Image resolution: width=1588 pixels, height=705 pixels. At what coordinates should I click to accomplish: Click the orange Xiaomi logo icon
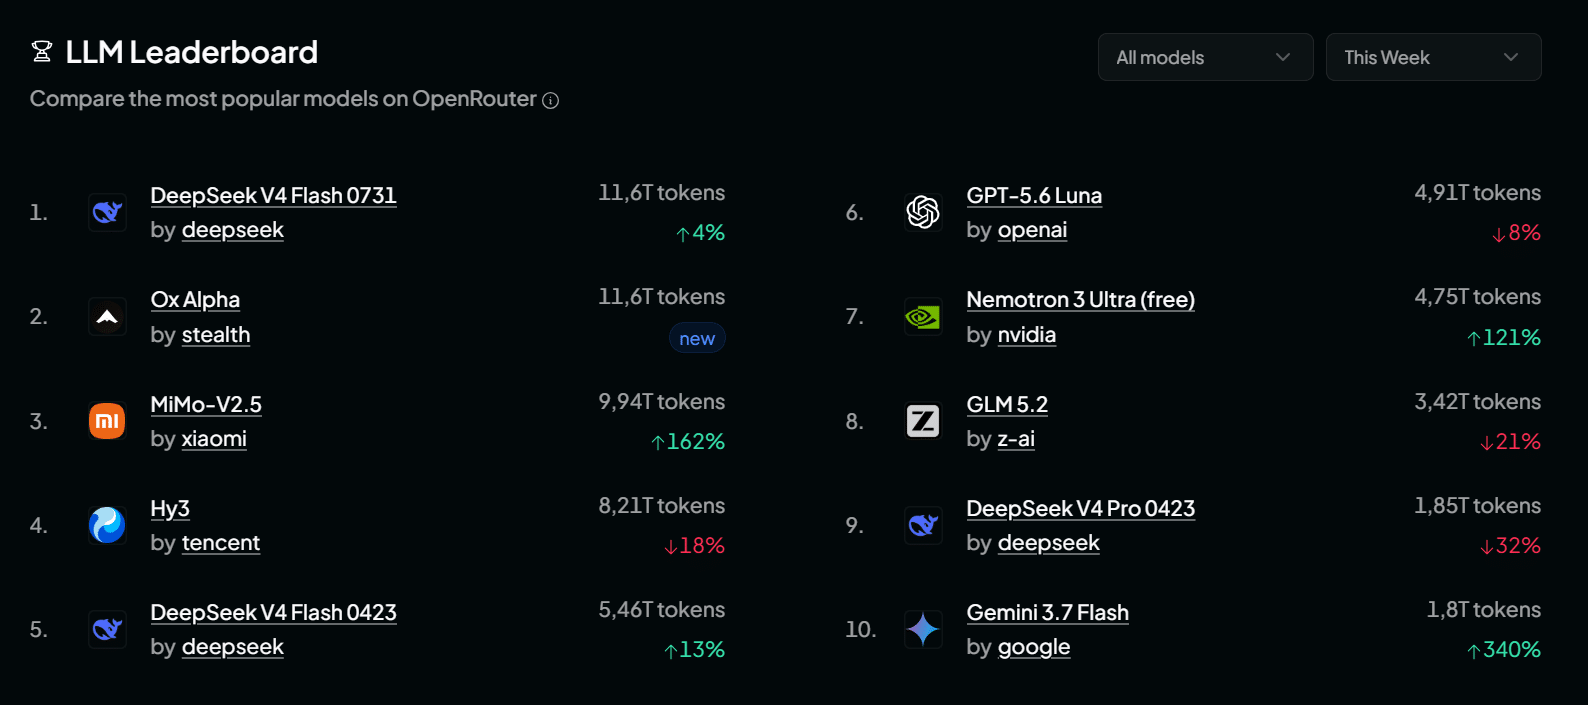click(x=107, y=421)
